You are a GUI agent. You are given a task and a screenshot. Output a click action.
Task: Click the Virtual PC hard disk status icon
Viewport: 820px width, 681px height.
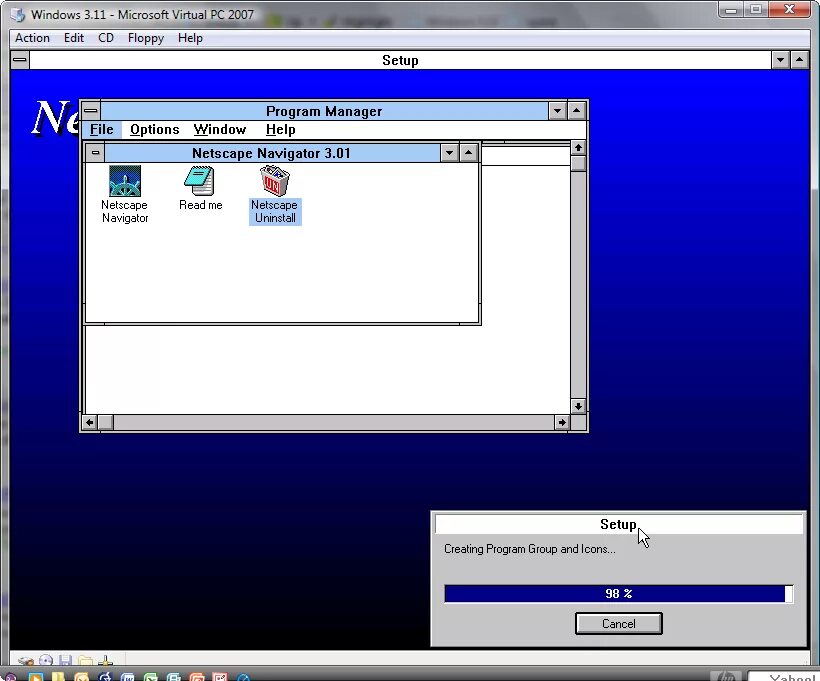pyautogui.click(x=26, y=661)
